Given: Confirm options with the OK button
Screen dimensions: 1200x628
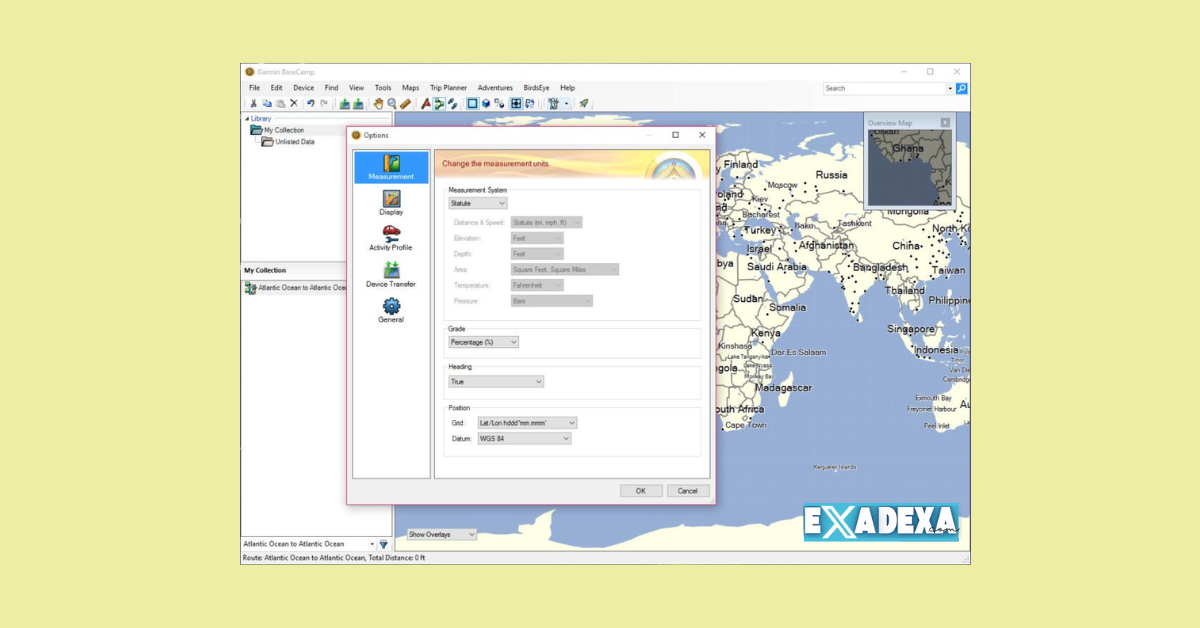Looking at the screenshot, I should [x=641, y=490].
